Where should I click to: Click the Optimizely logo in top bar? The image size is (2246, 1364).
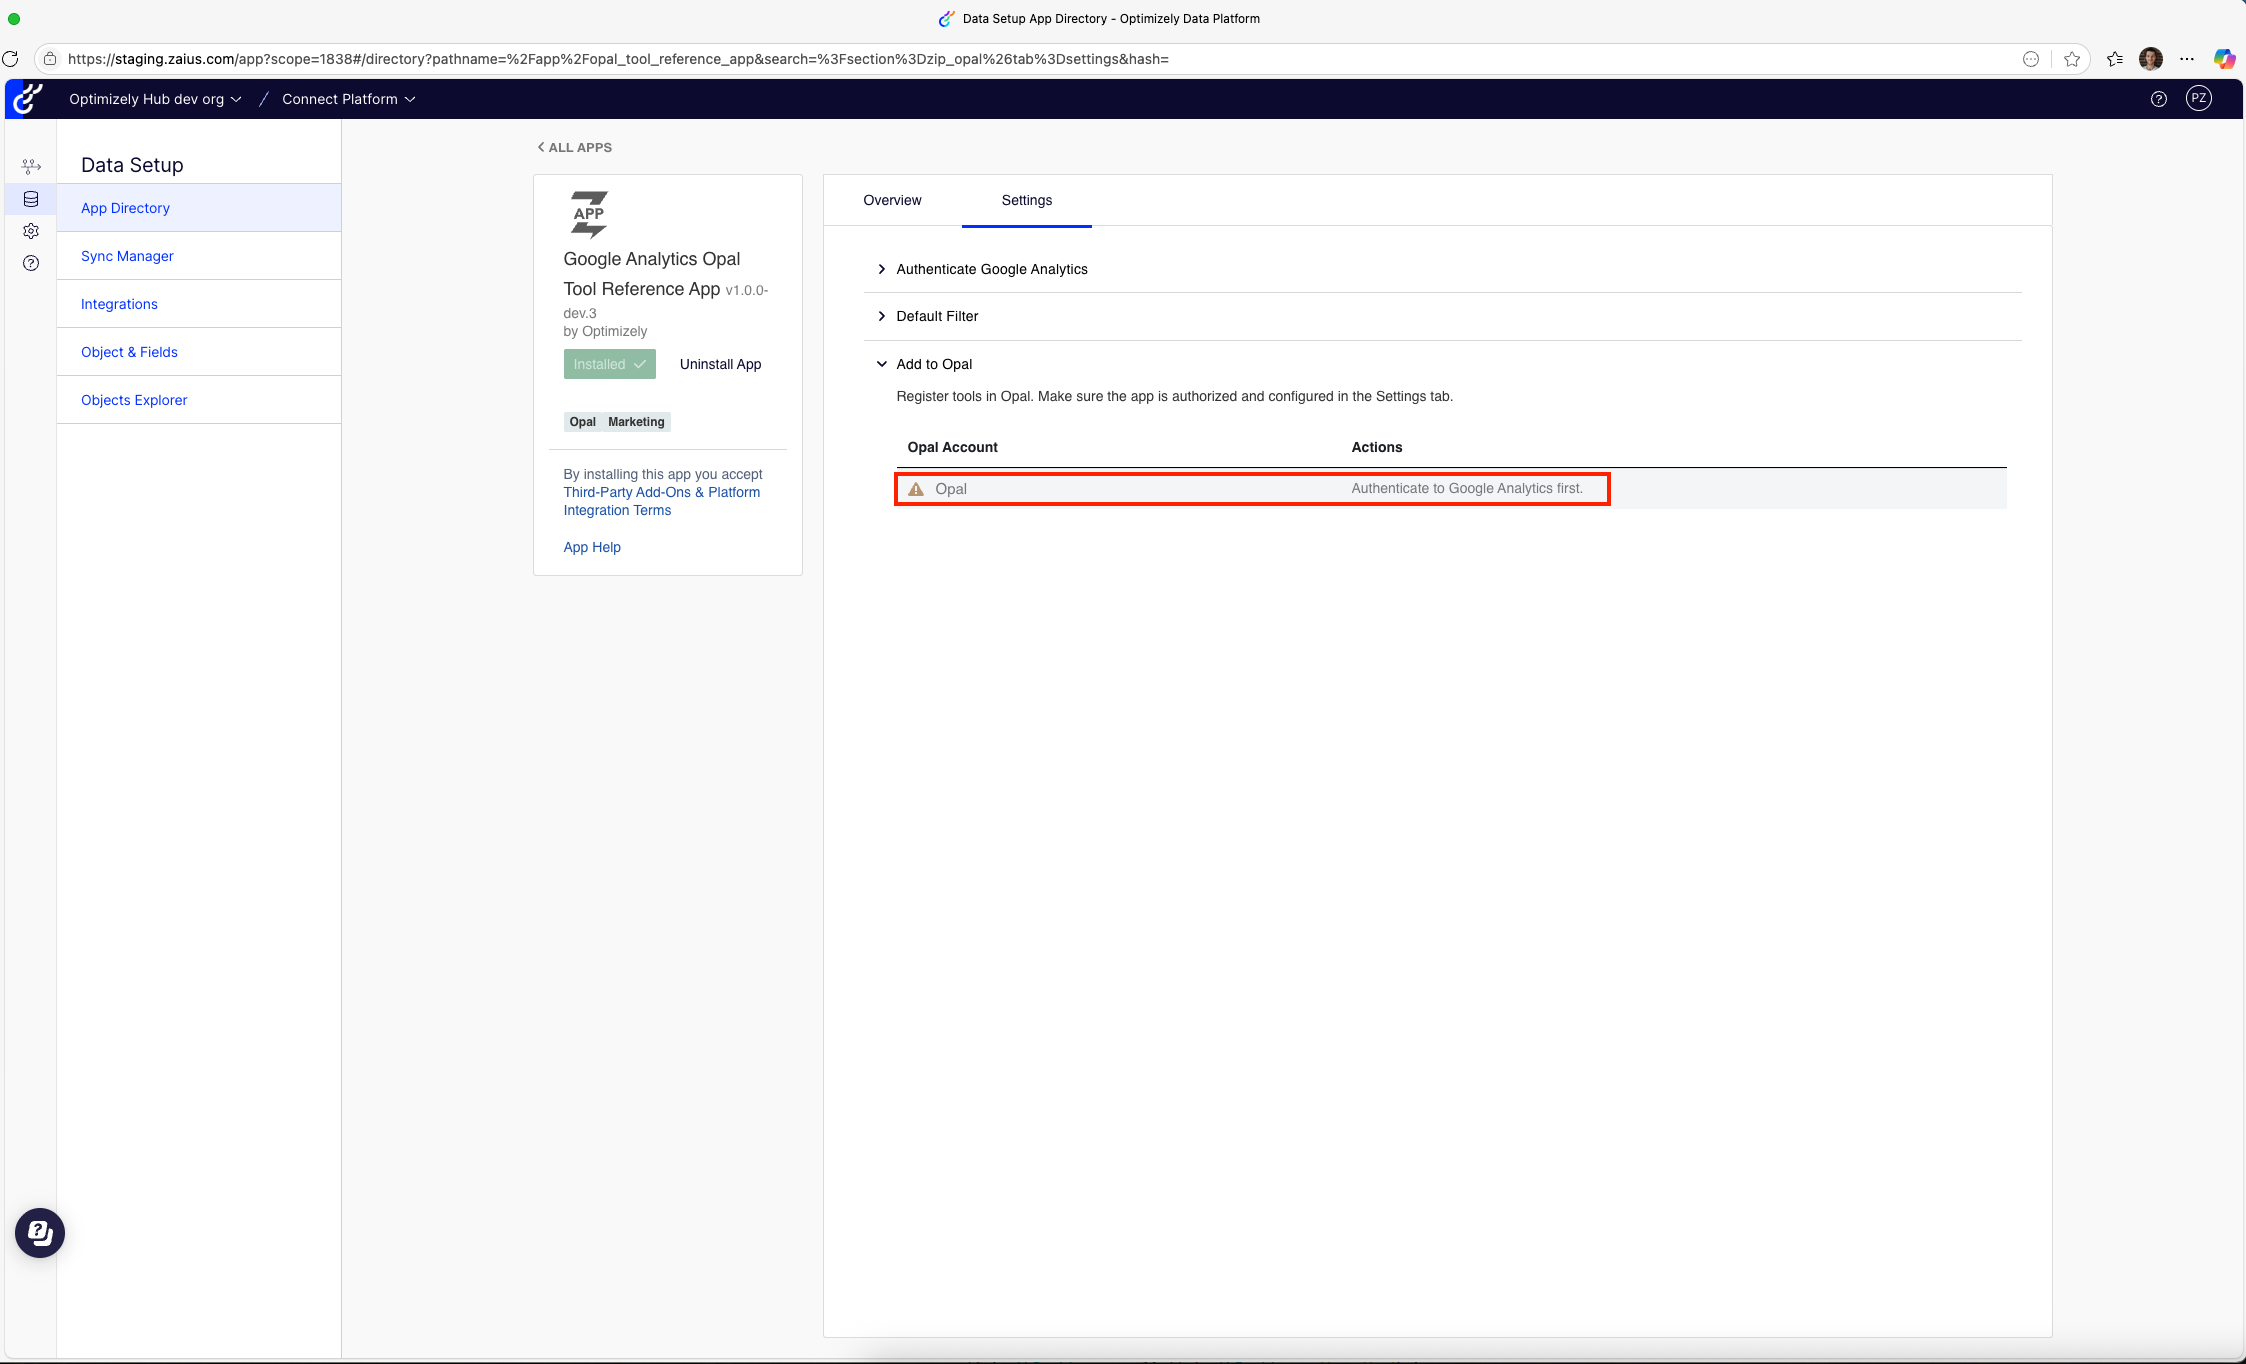[x=28, y=99]
